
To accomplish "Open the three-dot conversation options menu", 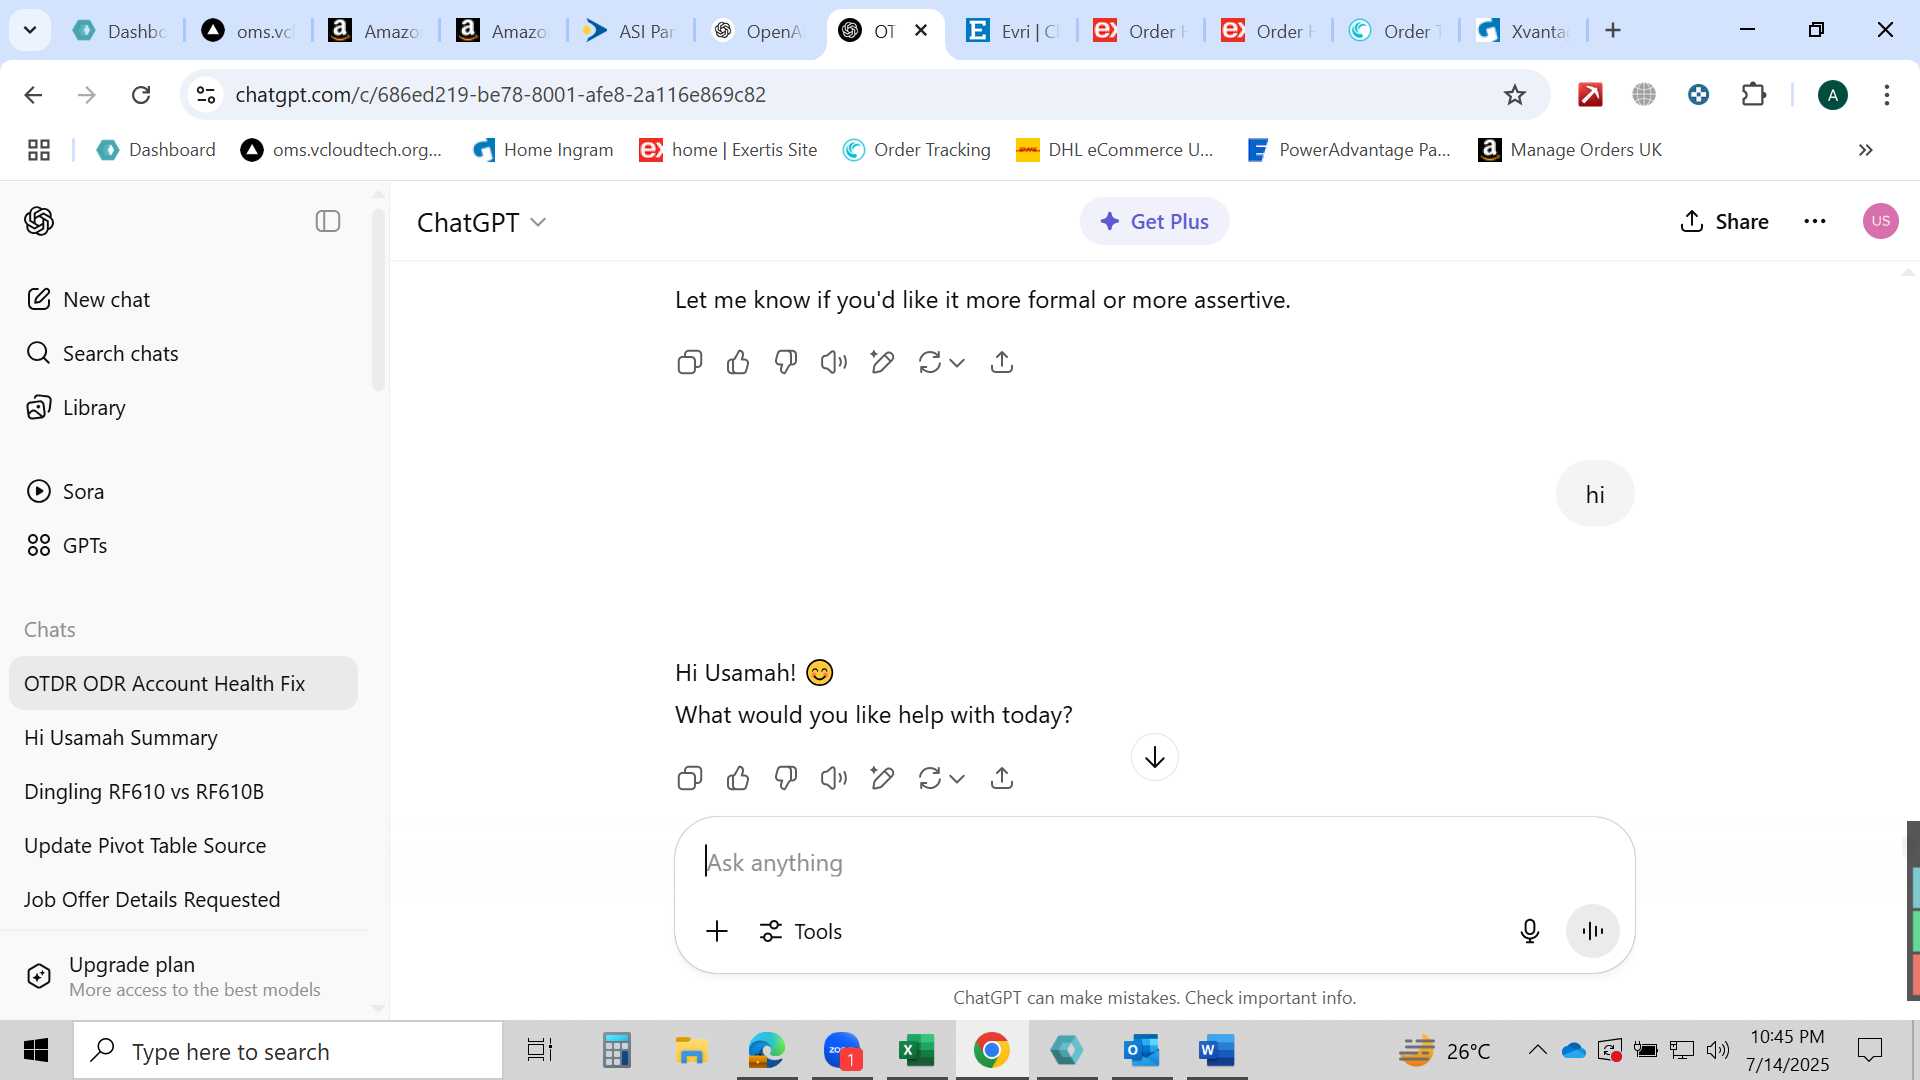I will (1815, 221).
